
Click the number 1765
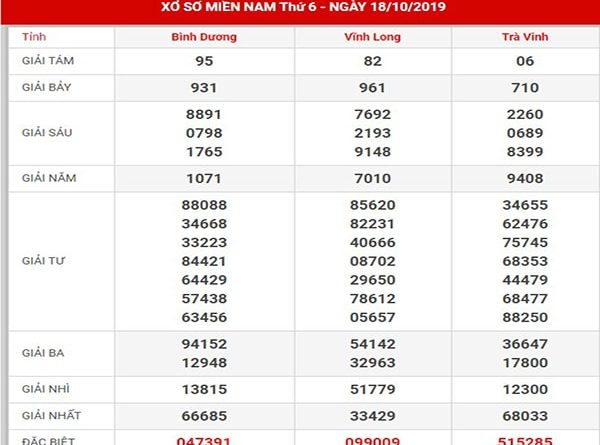[x=204, y=152]
